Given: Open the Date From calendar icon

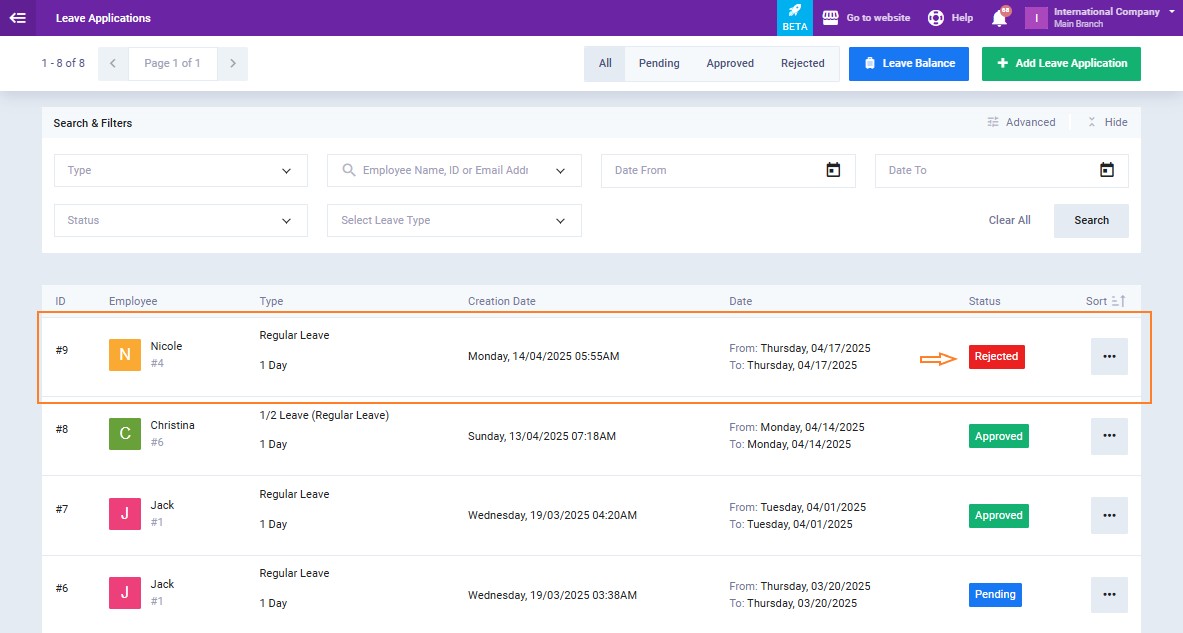Looking at the screenshot, I should tap(833, 170).
